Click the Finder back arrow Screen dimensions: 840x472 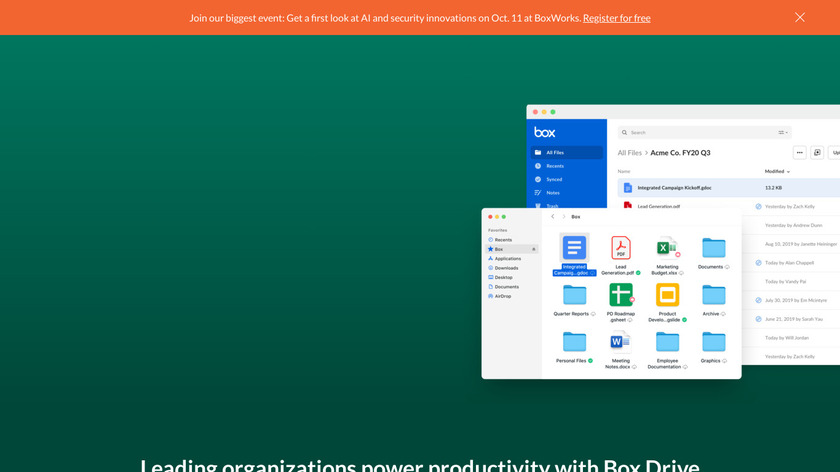pyautogui.click(x=553, y=216)
